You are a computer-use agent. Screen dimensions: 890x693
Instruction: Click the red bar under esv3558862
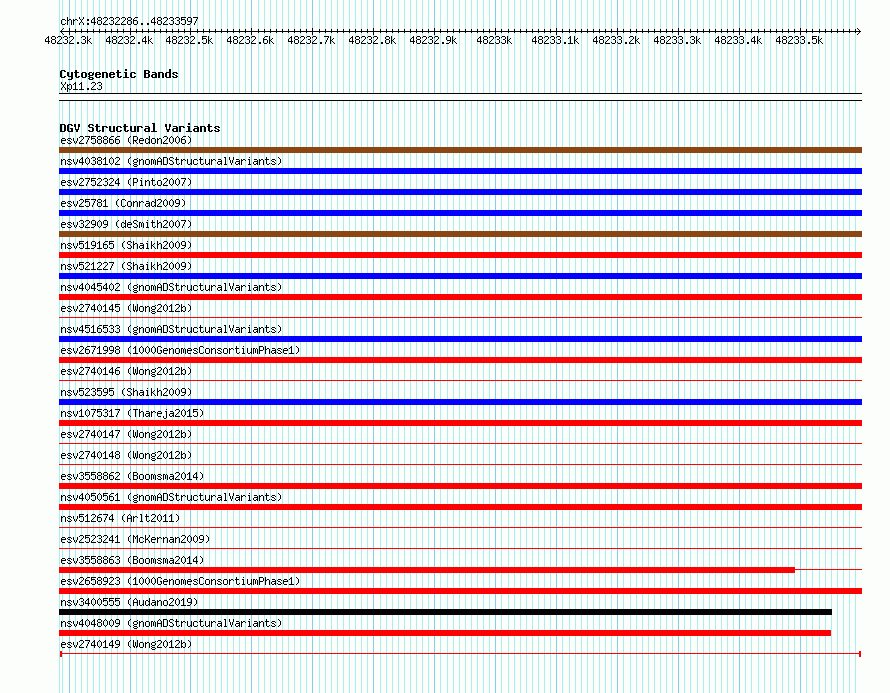[x=460, y=486]
